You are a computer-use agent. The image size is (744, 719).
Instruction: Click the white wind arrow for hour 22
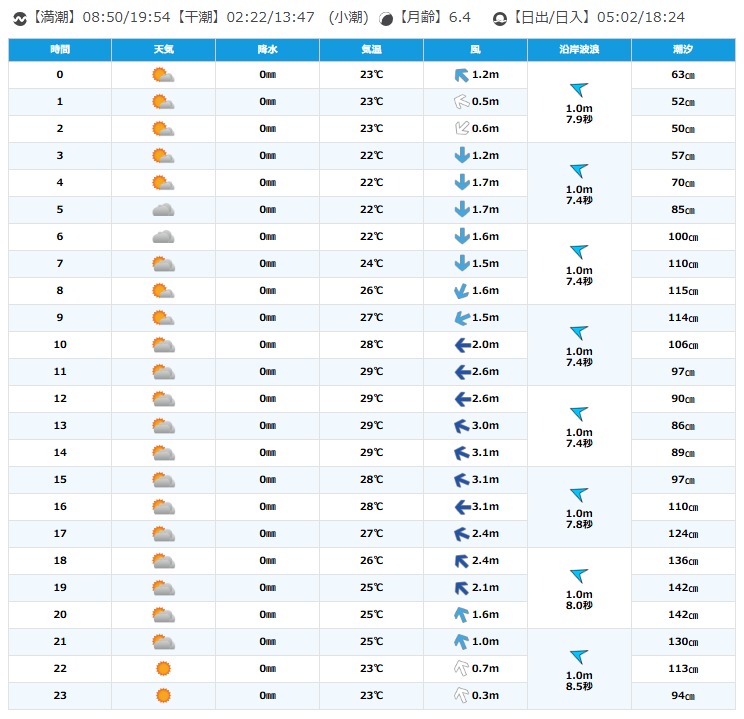pos(462,668)
